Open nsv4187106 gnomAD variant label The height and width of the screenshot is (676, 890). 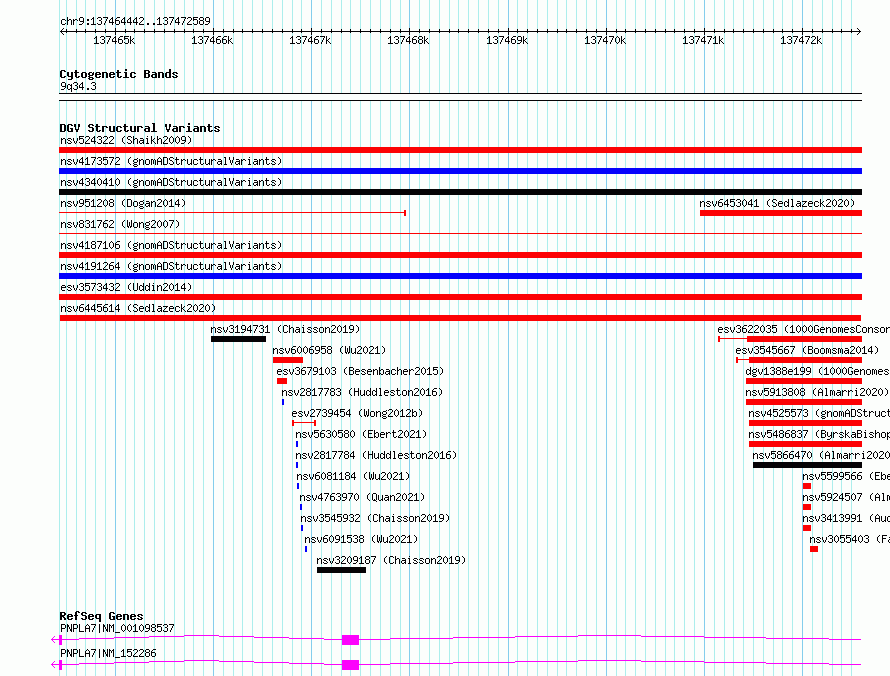(x=171, y=245)
